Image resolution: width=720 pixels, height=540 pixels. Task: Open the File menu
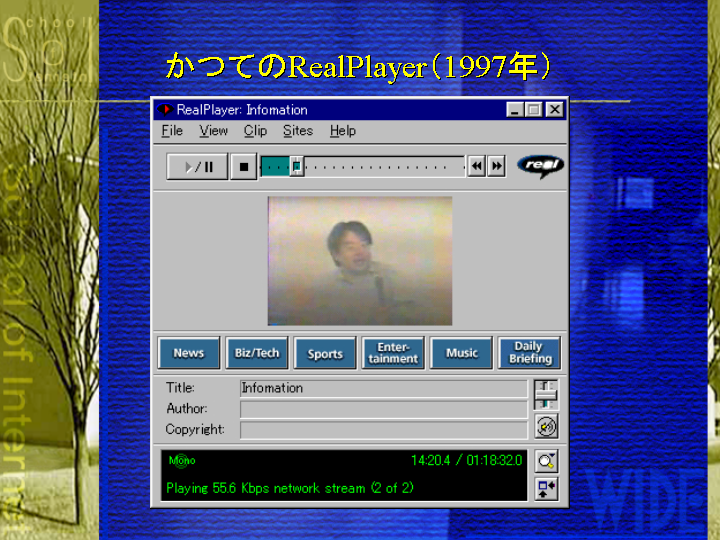tap(172, 131)
